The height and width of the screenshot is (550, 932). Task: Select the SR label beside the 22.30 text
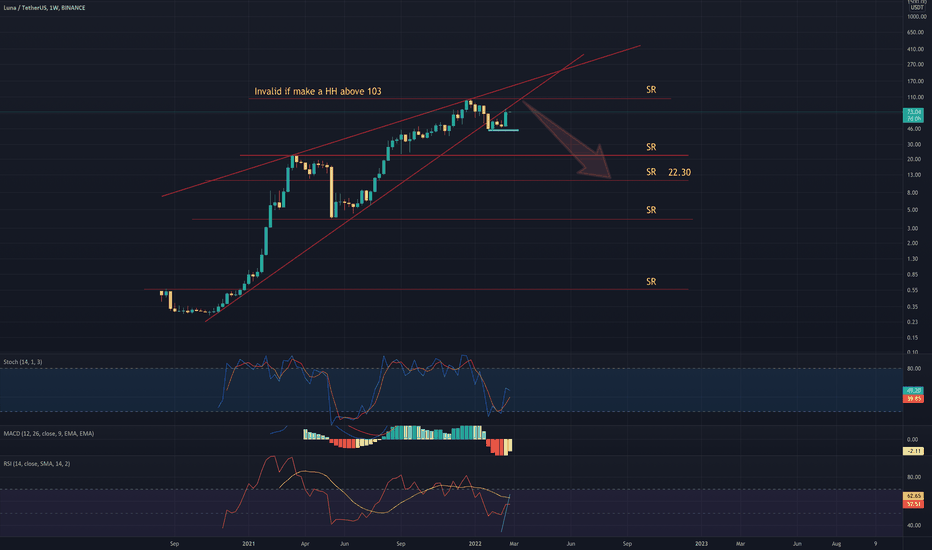tap(651, 172)
